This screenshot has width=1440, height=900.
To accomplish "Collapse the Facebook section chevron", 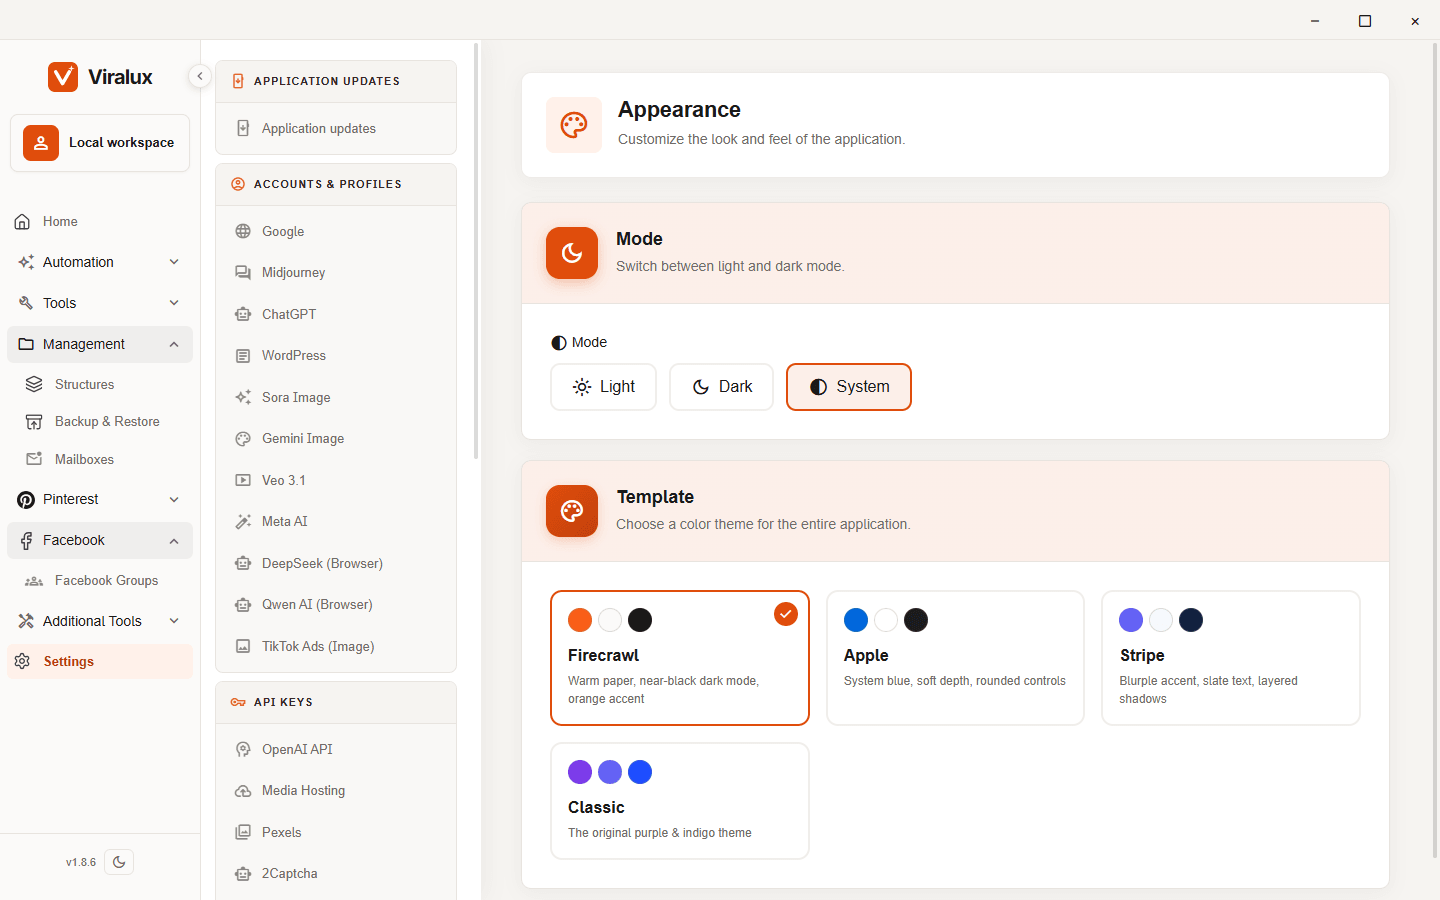I will tap(174, 541).
